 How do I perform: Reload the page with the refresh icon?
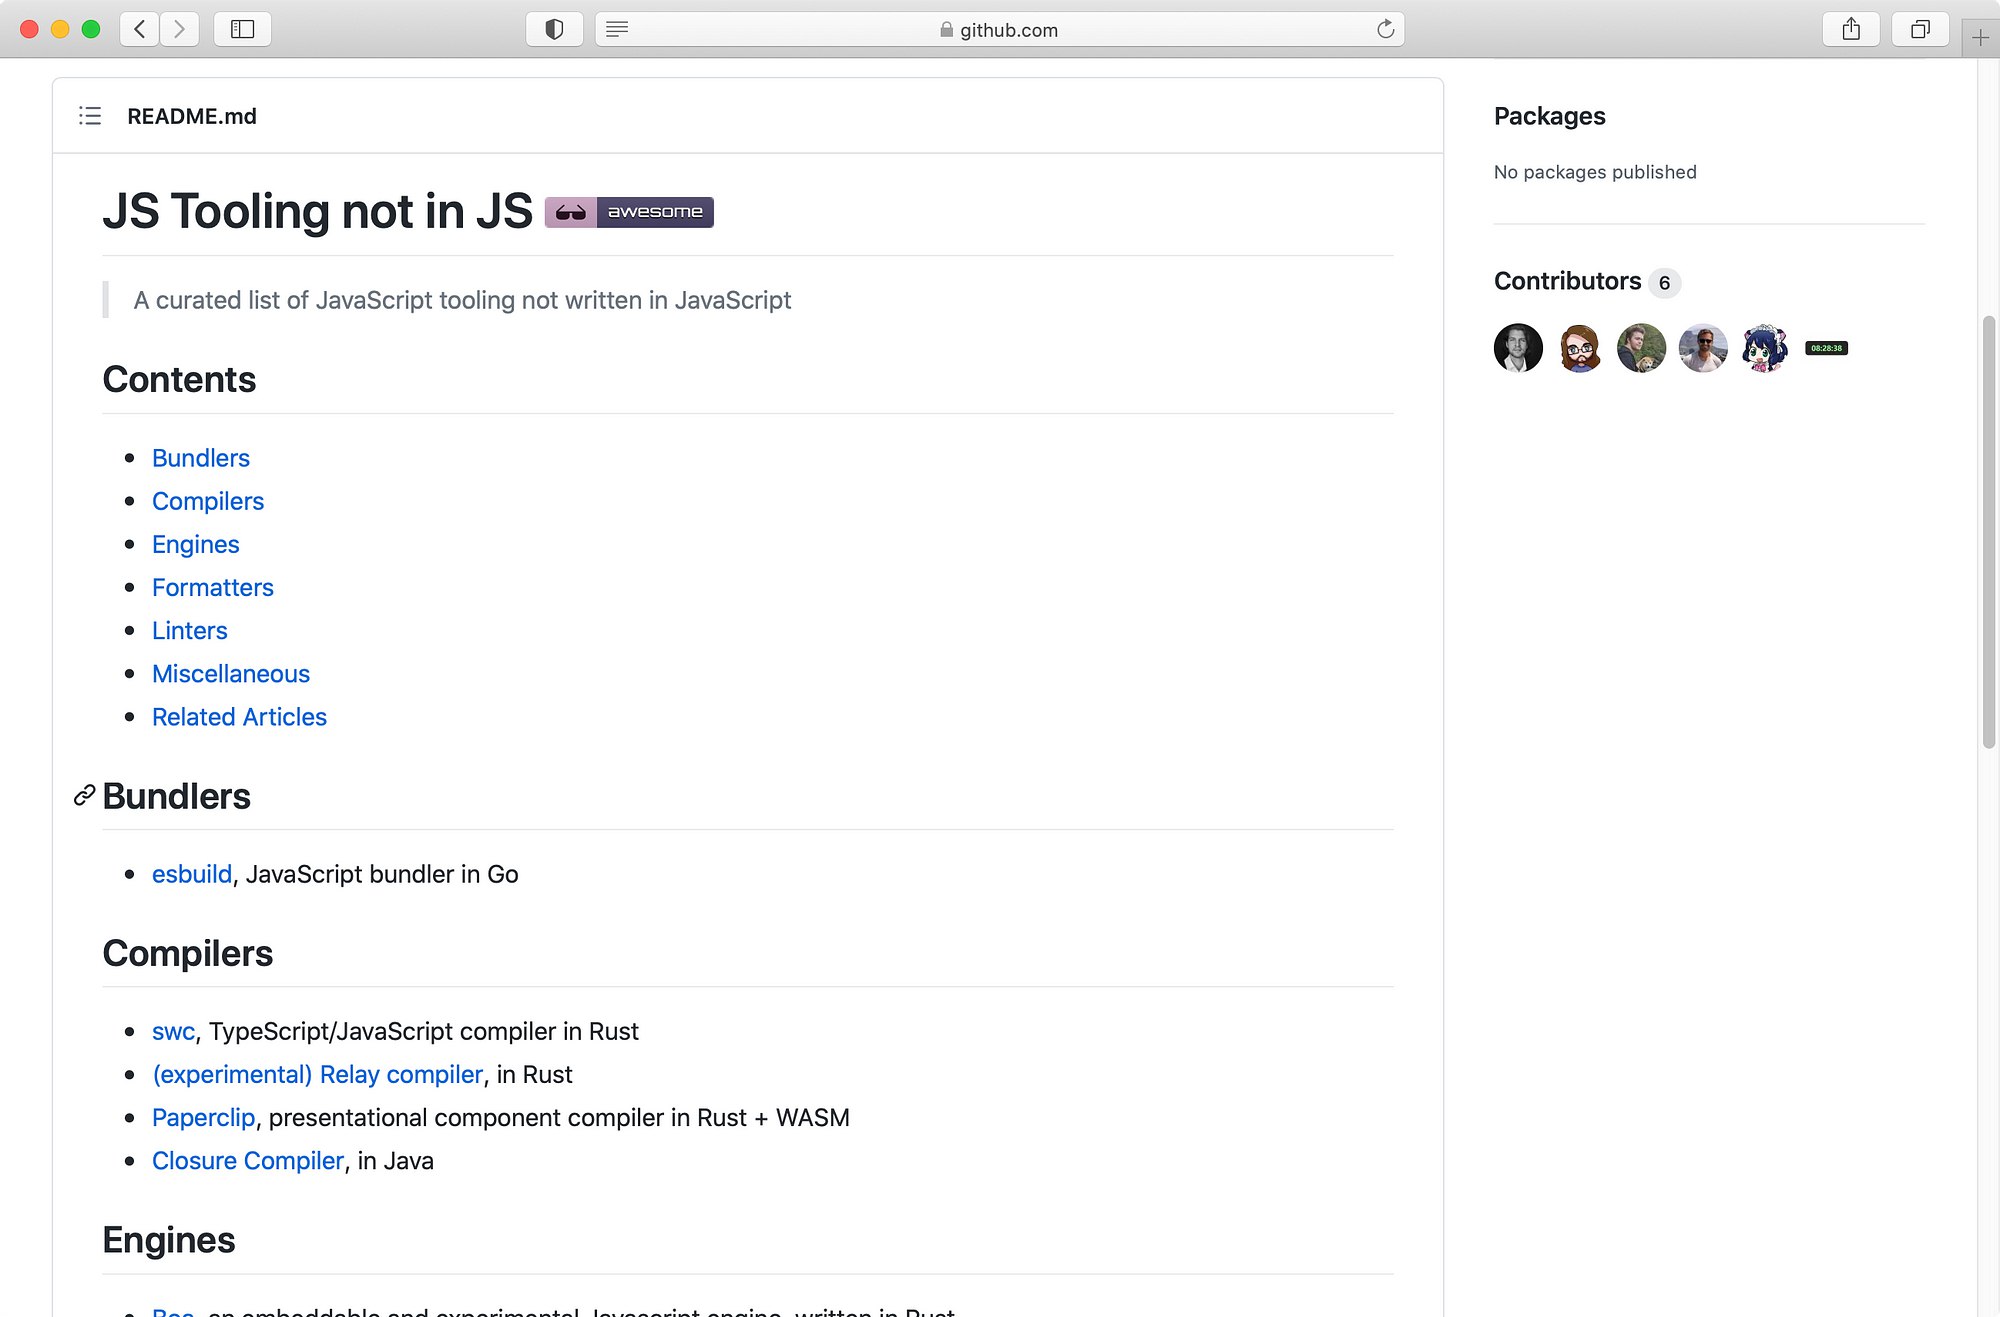1385,29
